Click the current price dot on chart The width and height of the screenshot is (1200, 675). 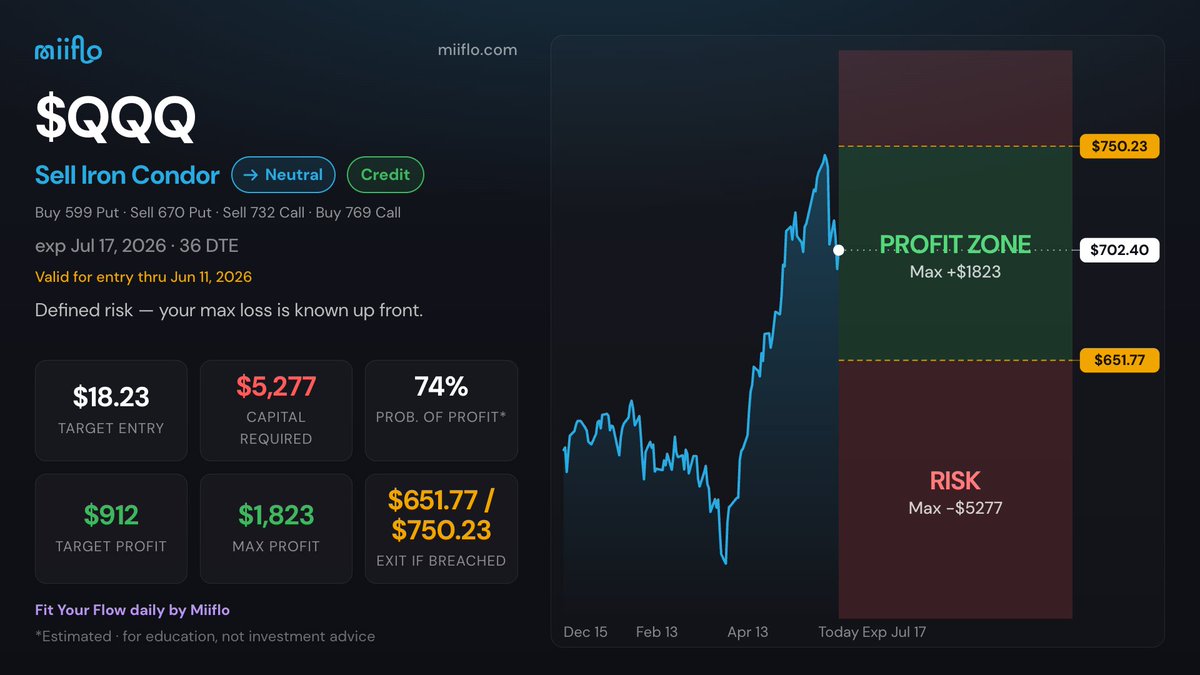[838, 250]
